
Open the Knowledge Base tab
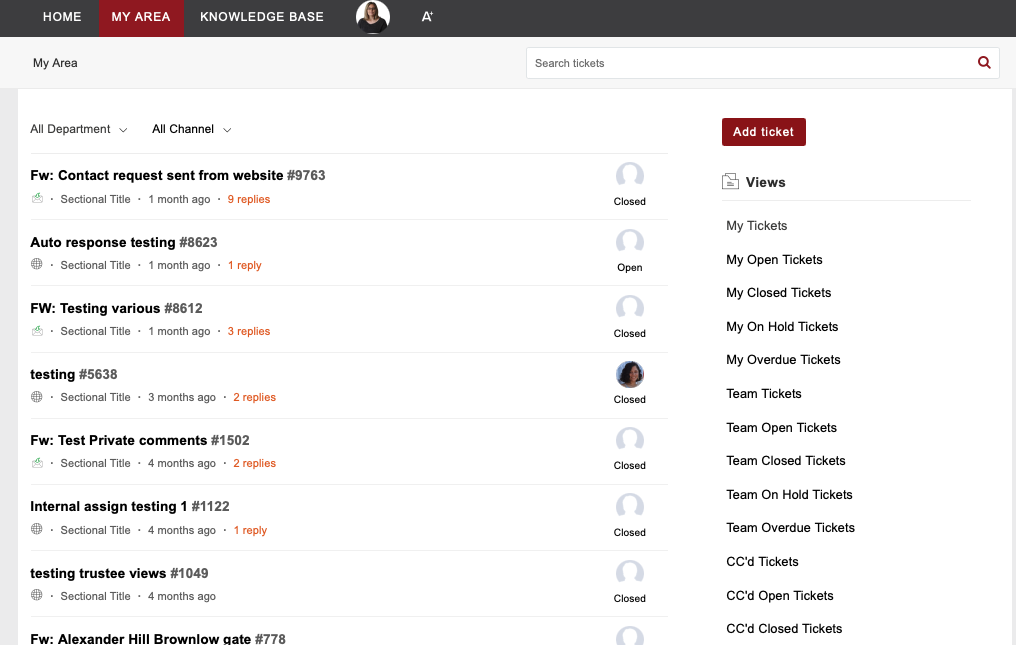262,17
